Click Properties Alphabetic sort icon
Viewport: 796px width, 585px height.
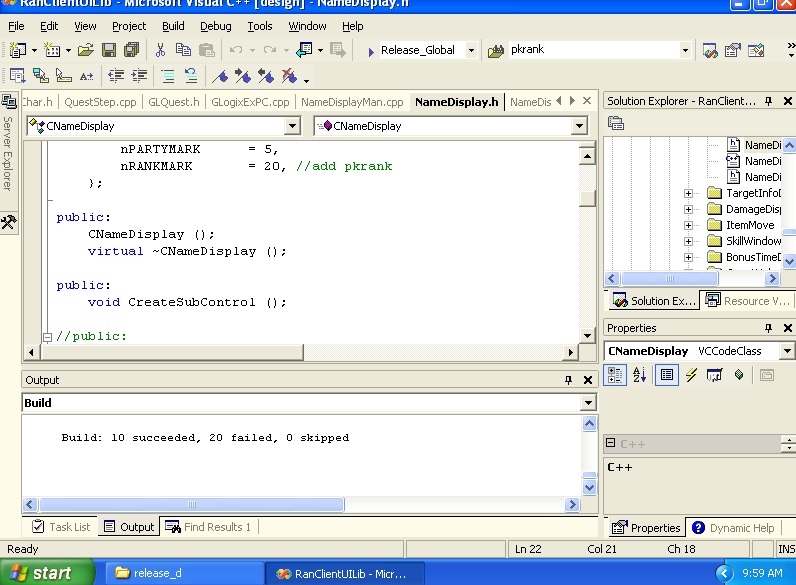click(x=639, y=375)
